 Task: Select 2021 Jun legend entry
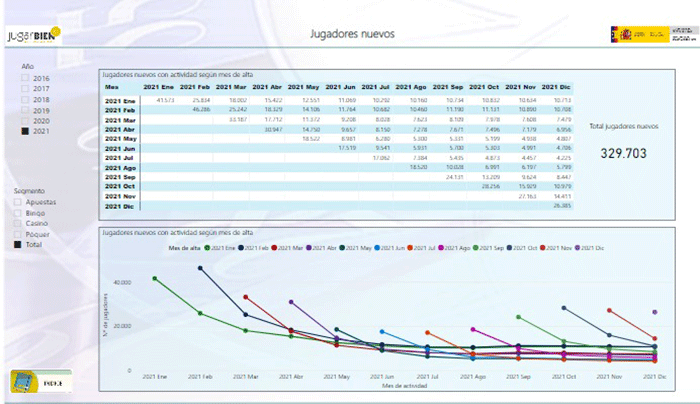pos(390,248)
